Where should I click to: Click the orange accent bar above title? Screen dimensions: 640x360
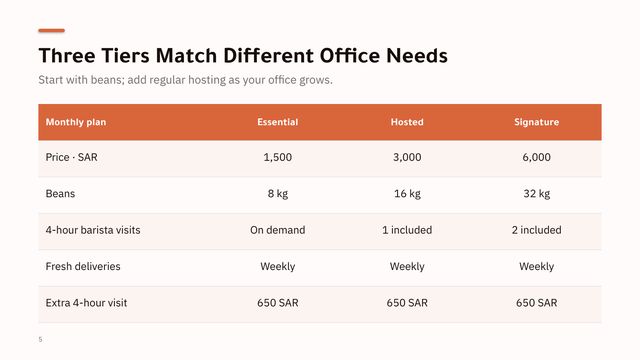[51, 31]
